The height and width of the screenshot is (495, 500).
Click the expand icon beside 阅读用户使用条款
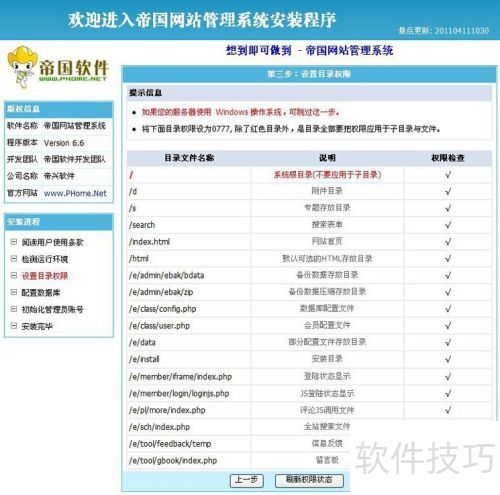tap(14, 242)
